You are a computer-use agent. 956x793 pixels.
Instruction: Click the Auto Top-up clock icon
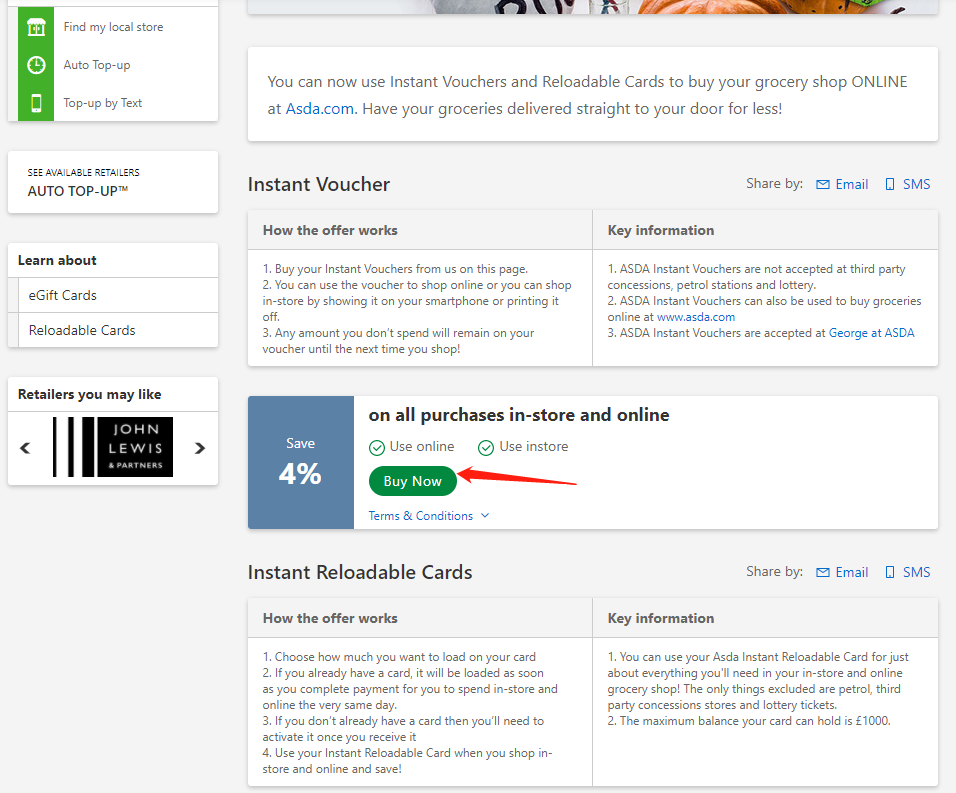[36, 65]
